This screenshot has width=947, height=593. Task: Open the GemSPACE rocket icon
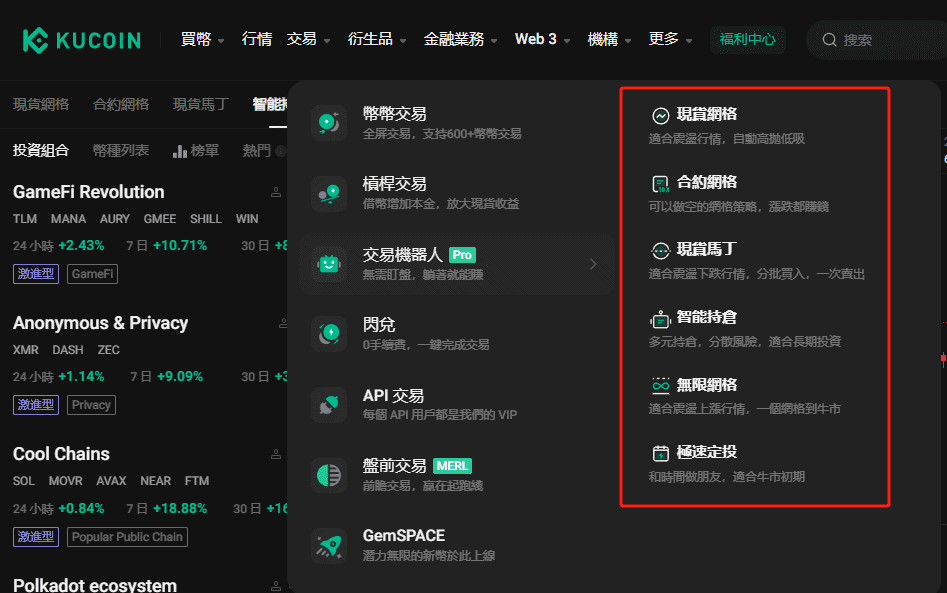tap(329, 546)
